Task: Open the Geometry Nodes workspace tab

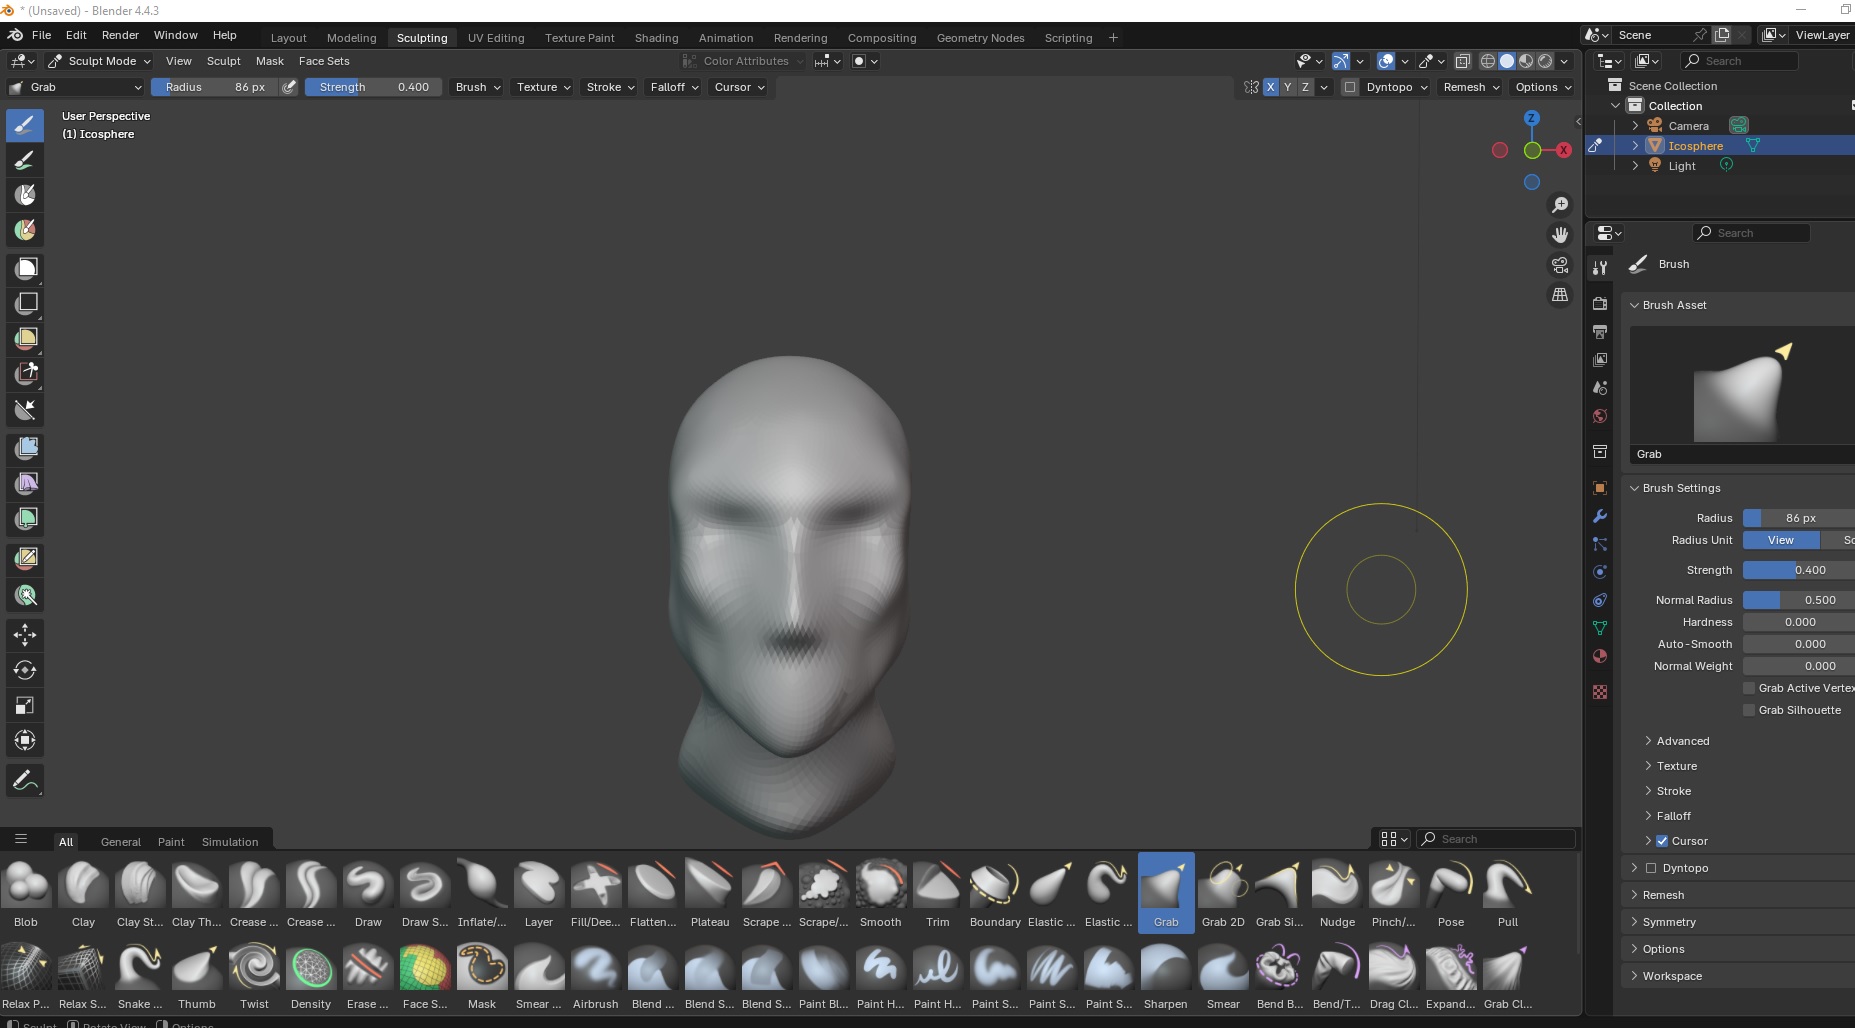Action: click(980, 38)
